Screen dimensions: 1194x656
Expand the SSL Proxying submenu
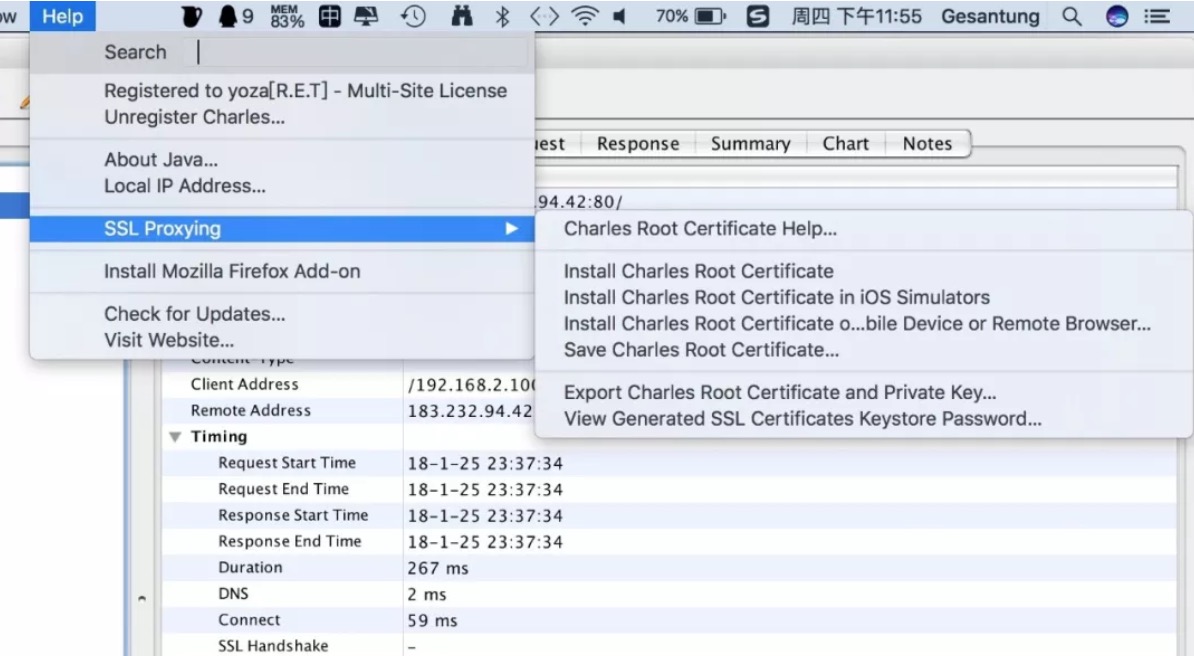(x=282, y=229)
